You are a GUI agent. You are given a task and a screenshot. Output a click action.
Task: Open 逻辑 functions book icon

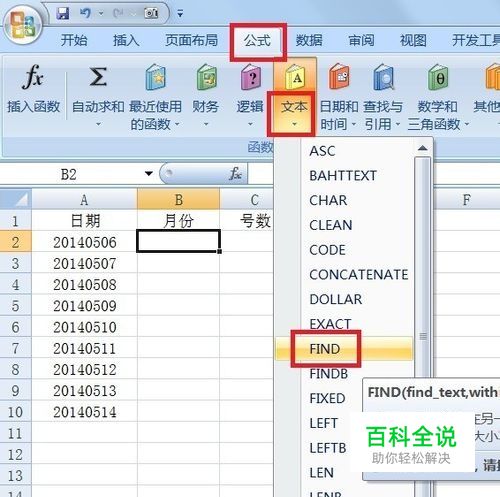click(x=251, y=77)
